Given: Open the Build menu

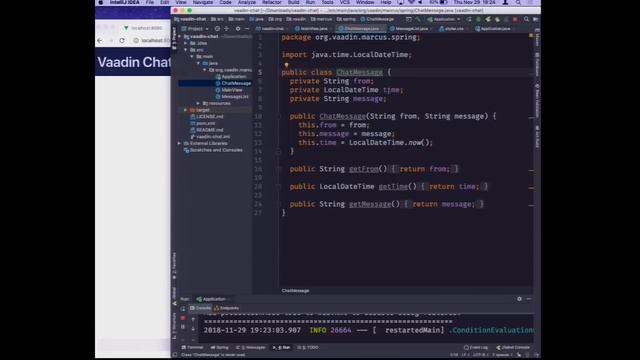Looking at the screenshot, I should coord(293,2).
